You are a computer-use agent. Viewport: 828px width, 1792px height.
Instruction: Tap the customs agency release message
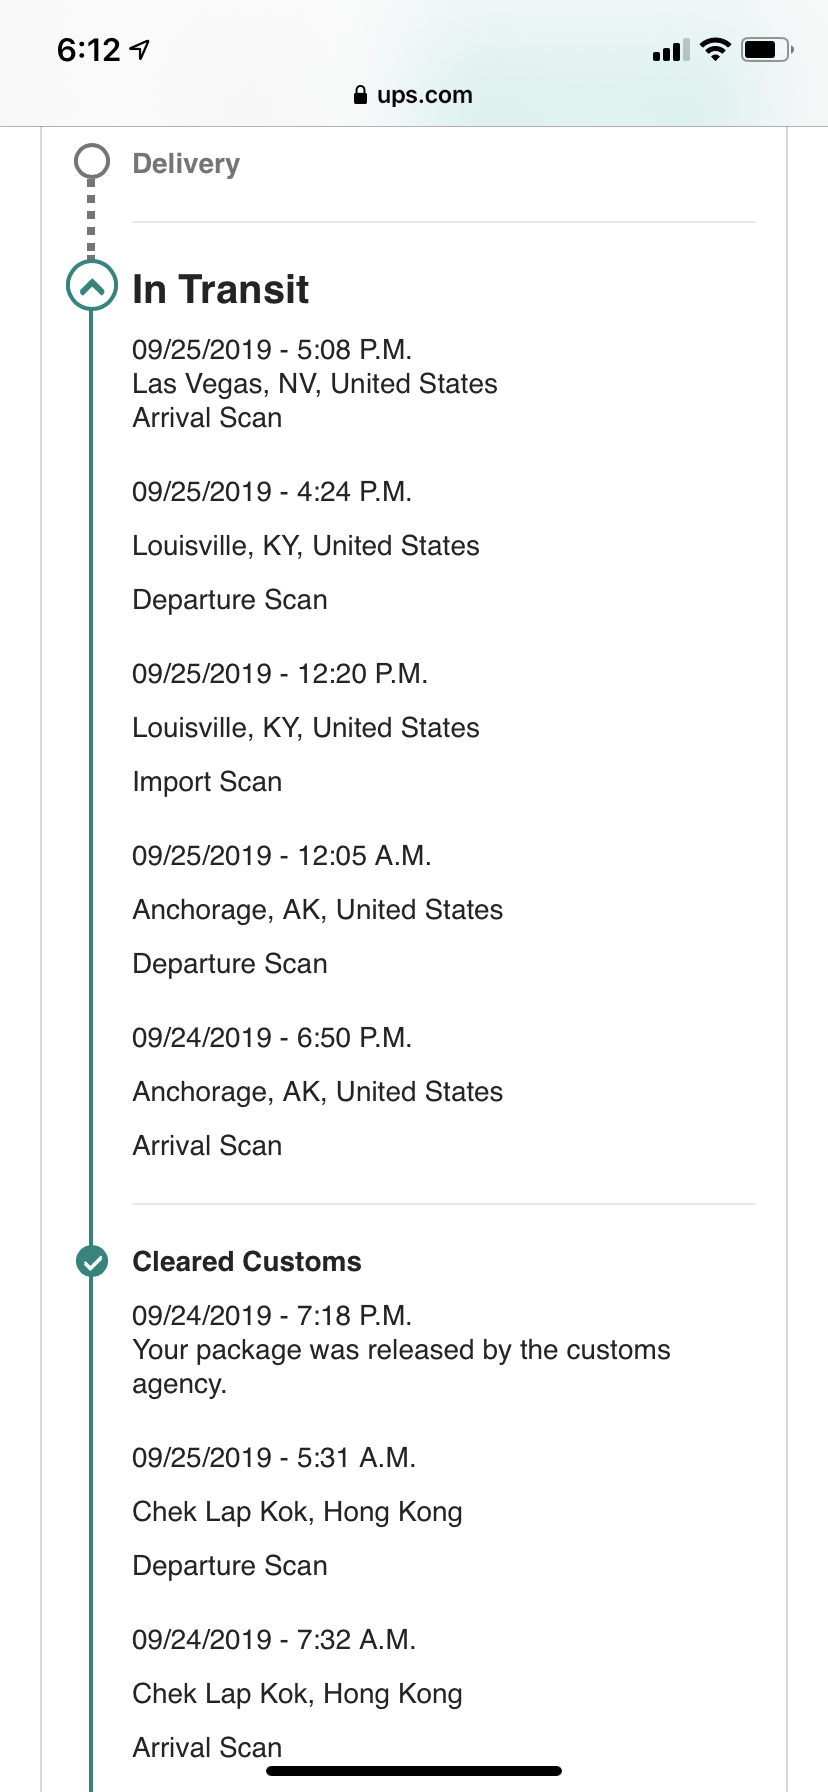400,1366
